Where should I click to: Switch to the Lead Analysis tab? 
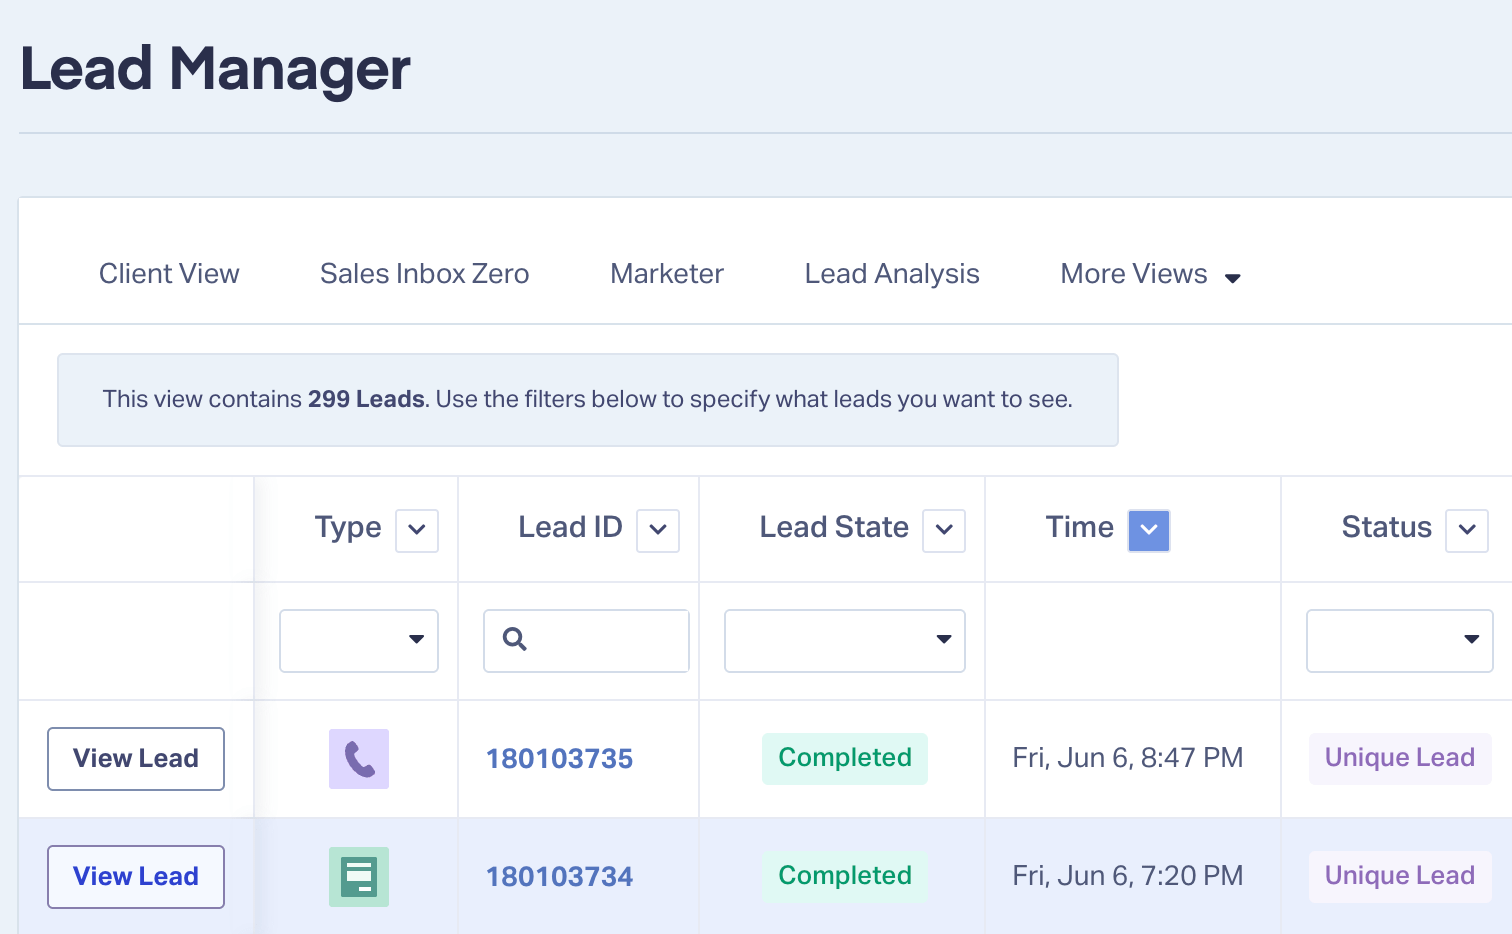pos(892,274)
